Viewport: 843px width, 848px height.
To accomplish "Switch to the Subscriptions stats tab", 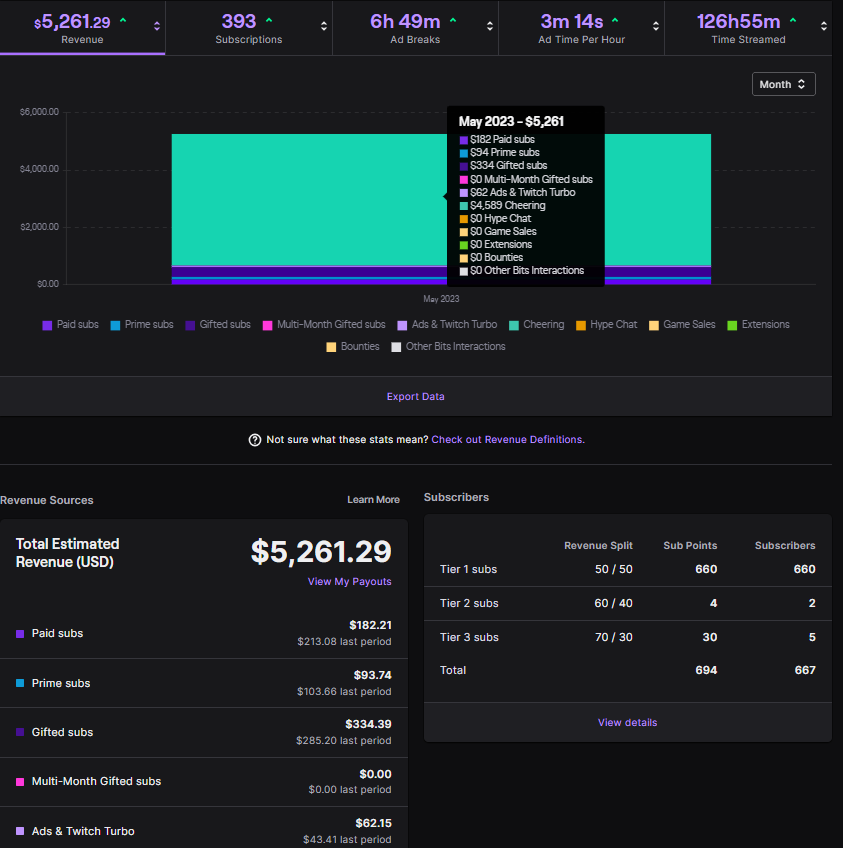I will click(x=247, y=28).
